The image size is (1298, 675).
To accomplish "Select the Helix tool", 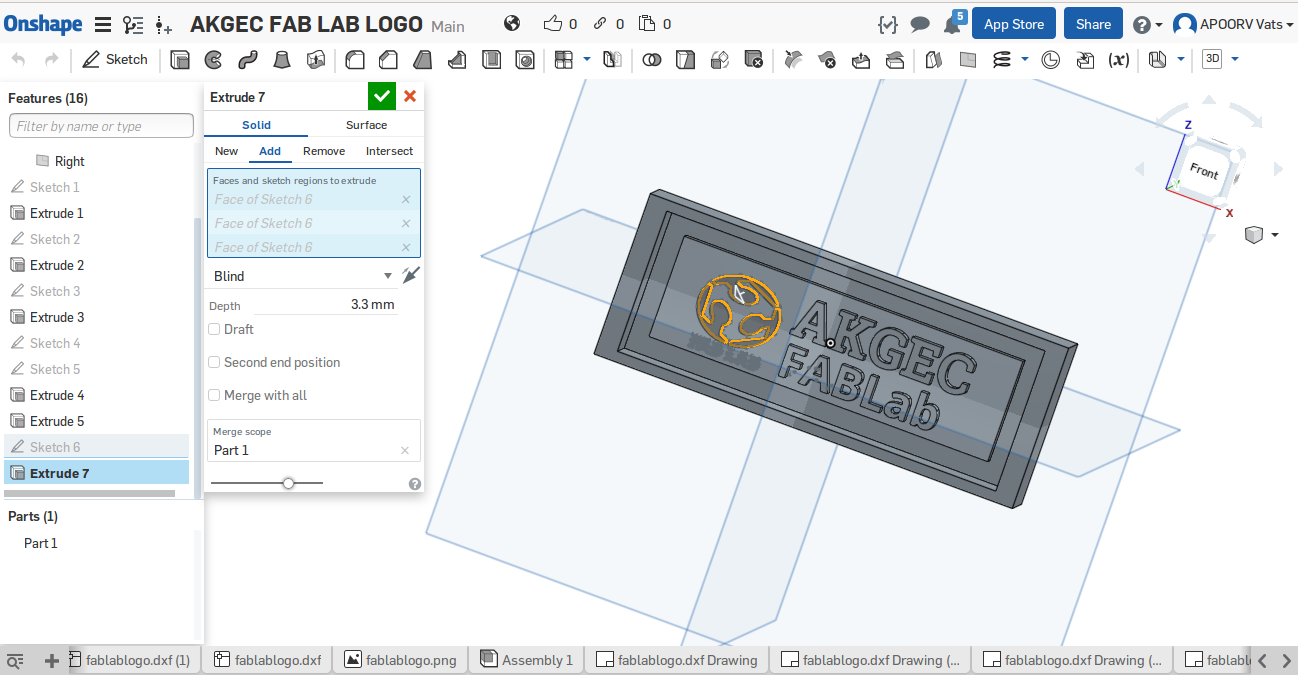I will pyautogui.click(x=1001, y=60).
